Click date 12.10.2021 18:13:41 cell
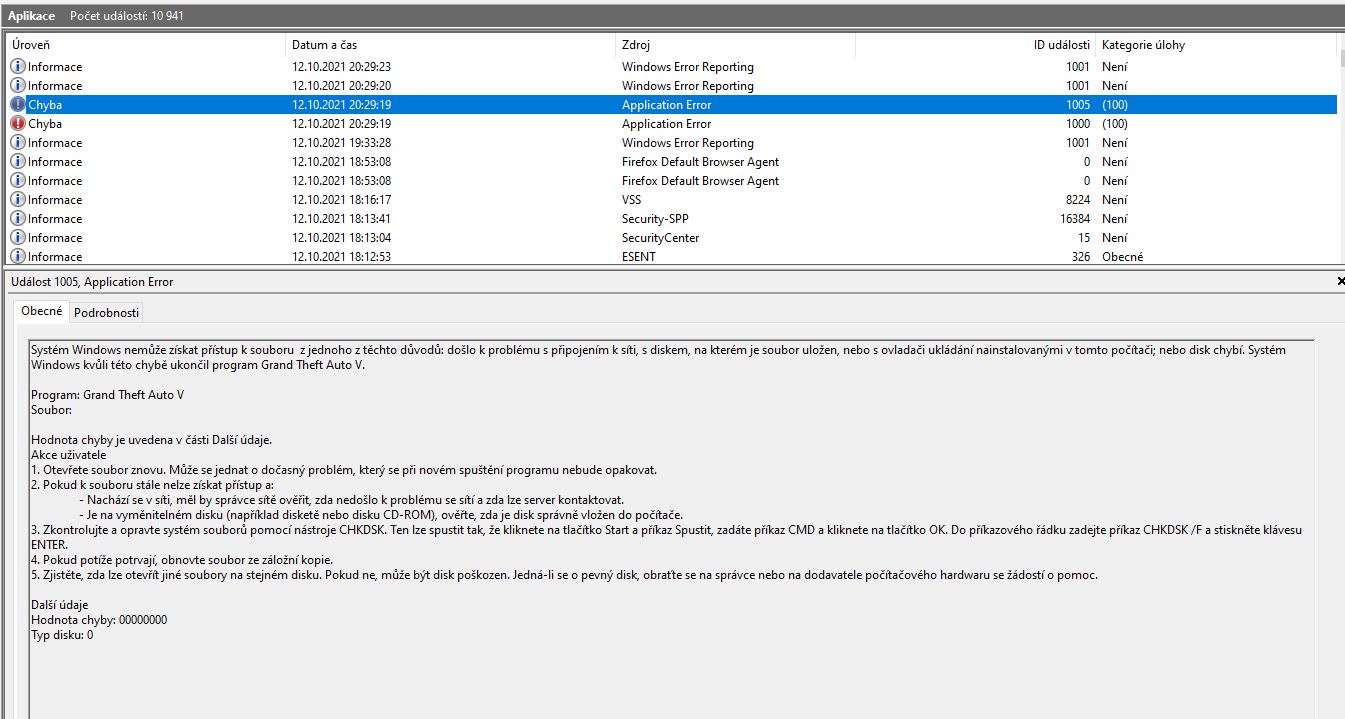The height and width of the screenshot is (719, 1345). [341, 219]
